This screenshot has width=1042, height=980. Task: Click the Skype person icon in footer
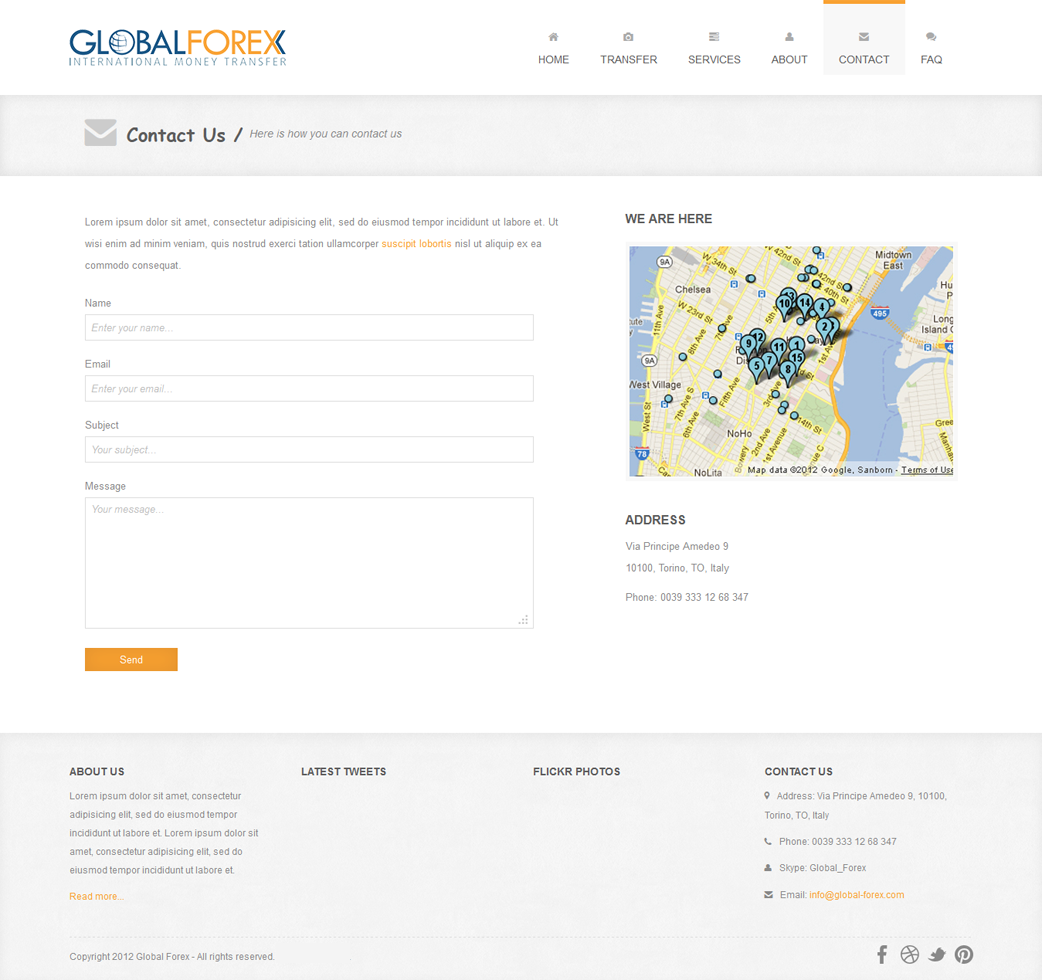(768, 868)
